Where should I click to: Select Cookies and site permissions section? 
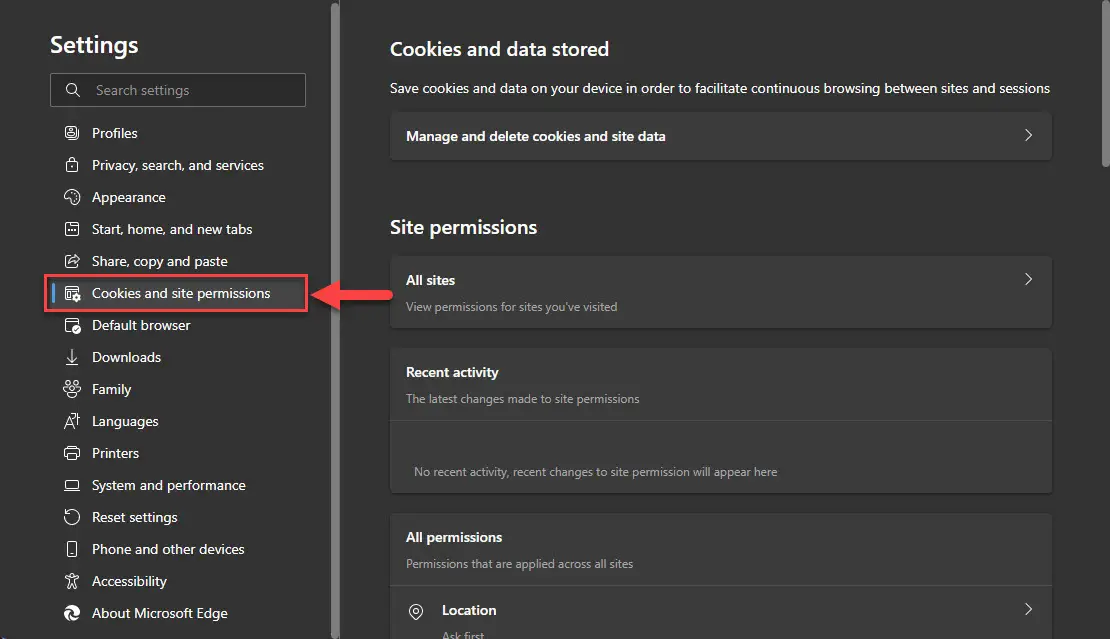(178, 293)
